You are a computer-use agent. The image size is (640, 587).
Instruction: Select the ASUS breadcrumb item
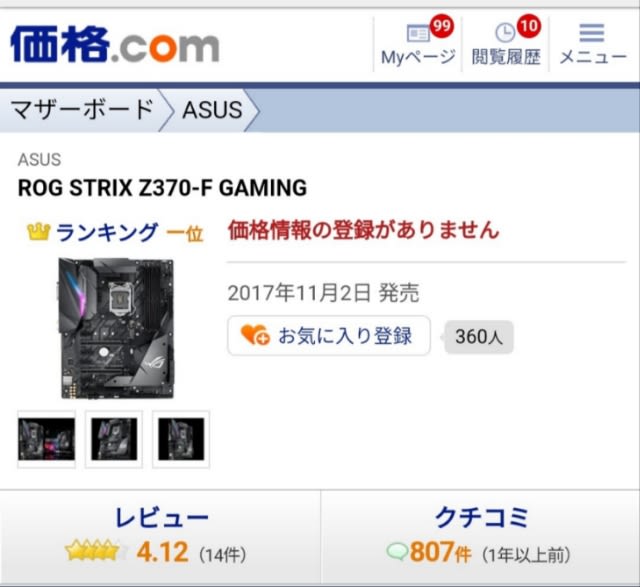(212, 110)
